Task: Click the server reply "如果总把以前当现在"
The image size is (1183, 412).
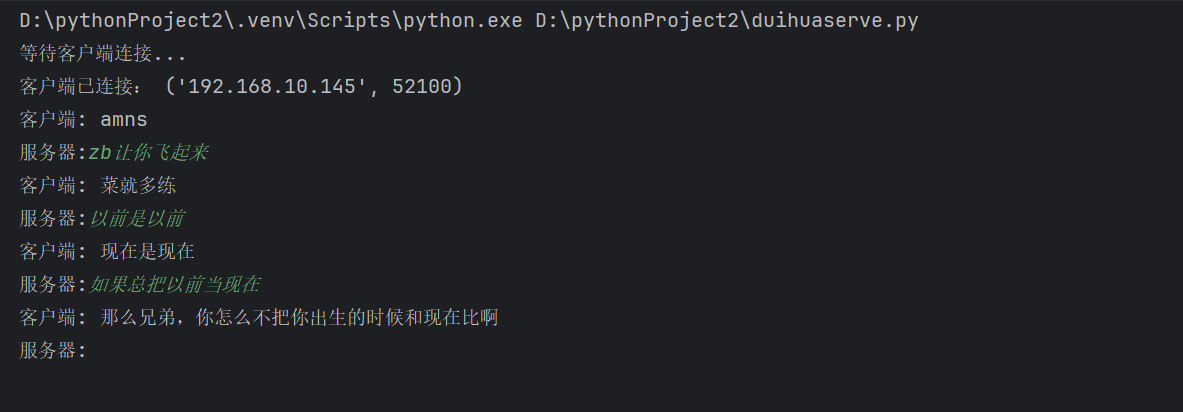Action: (x=175, y=285)
